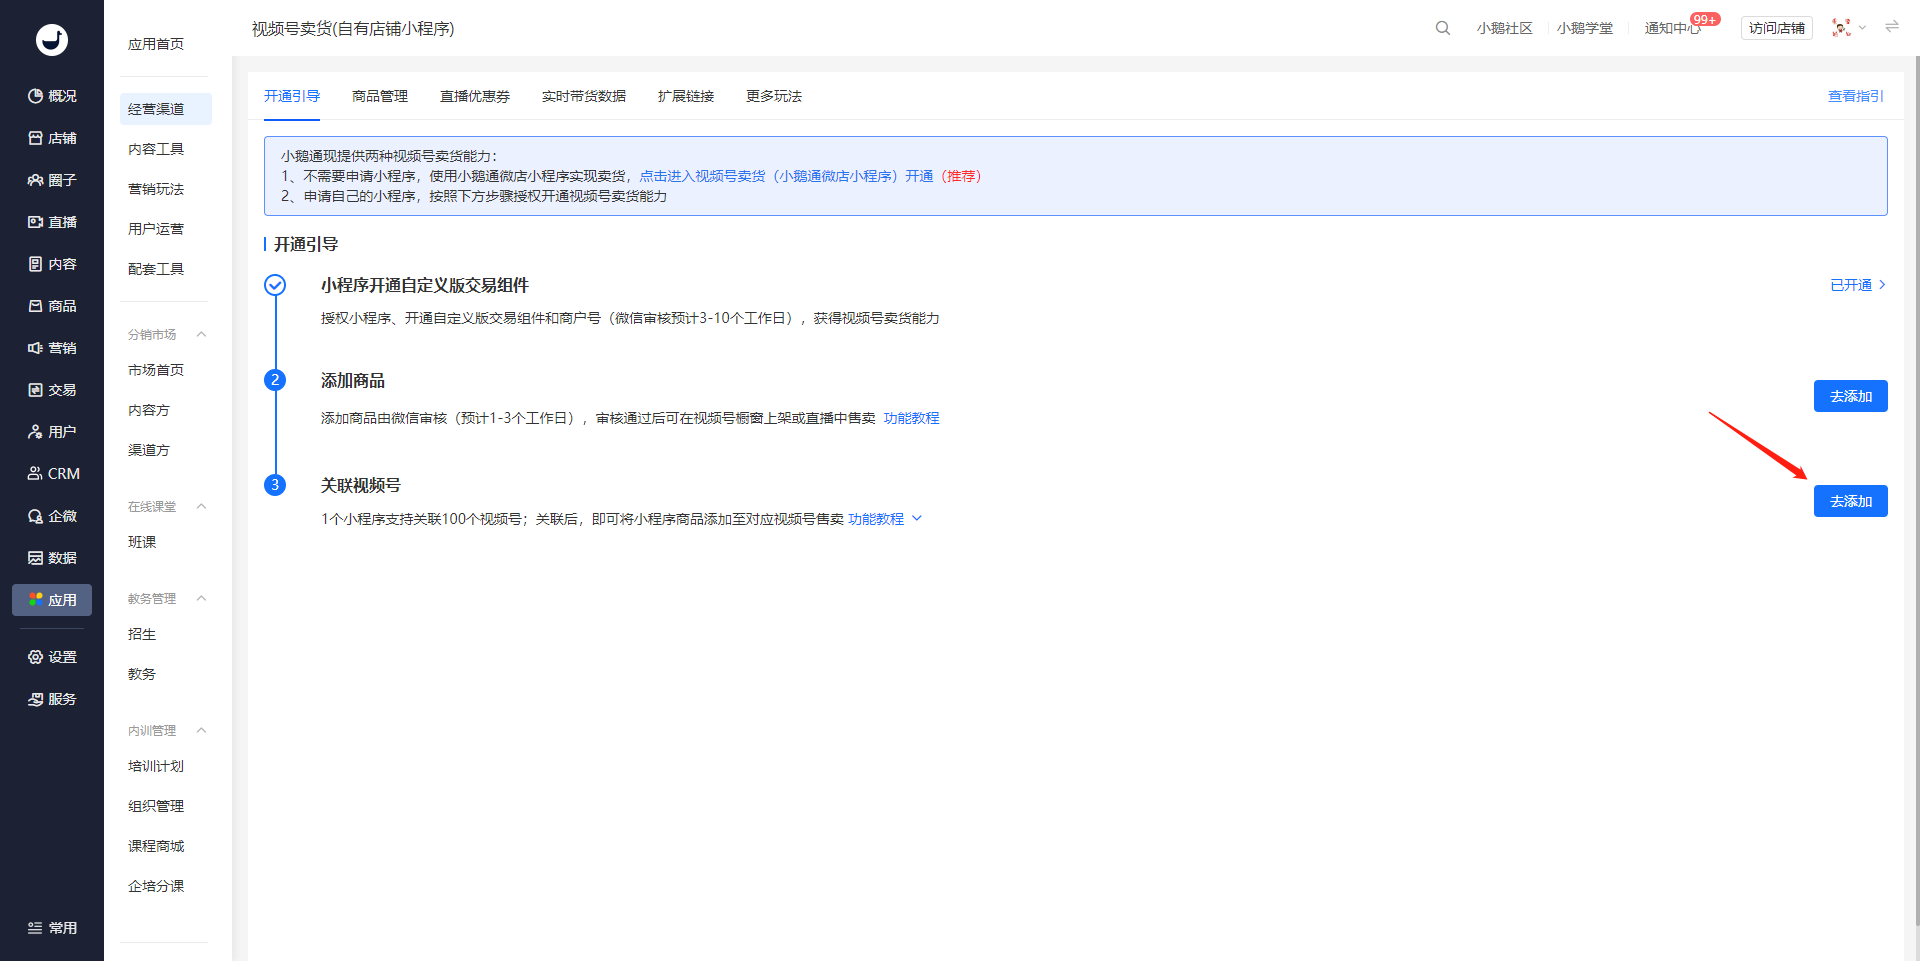This screenshot has height=961, width=1920.
Task: Open the 数据 data sidebar icon
Action: [36, 558]
